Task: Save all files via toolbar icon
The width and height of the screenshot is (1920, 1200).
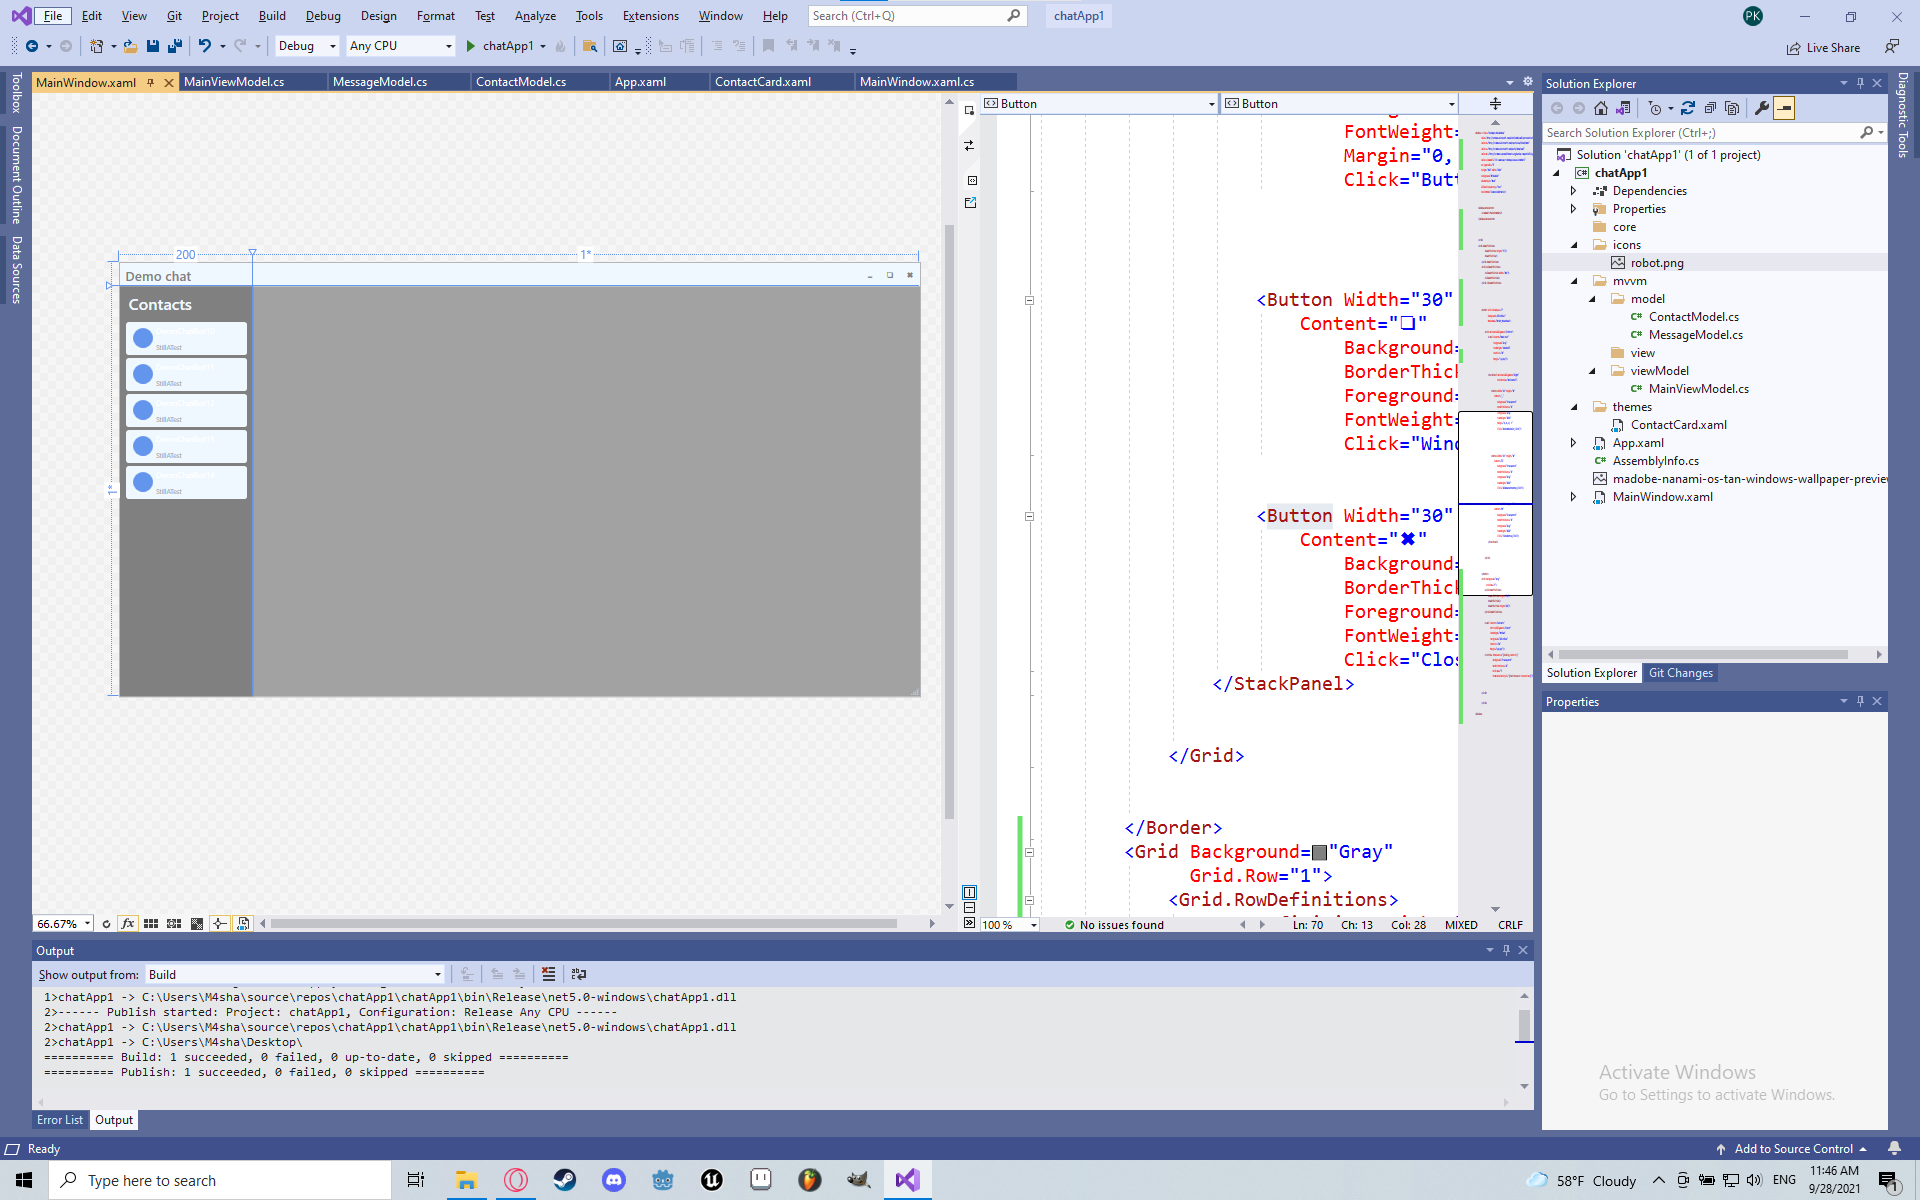Action: click(175, 46)
